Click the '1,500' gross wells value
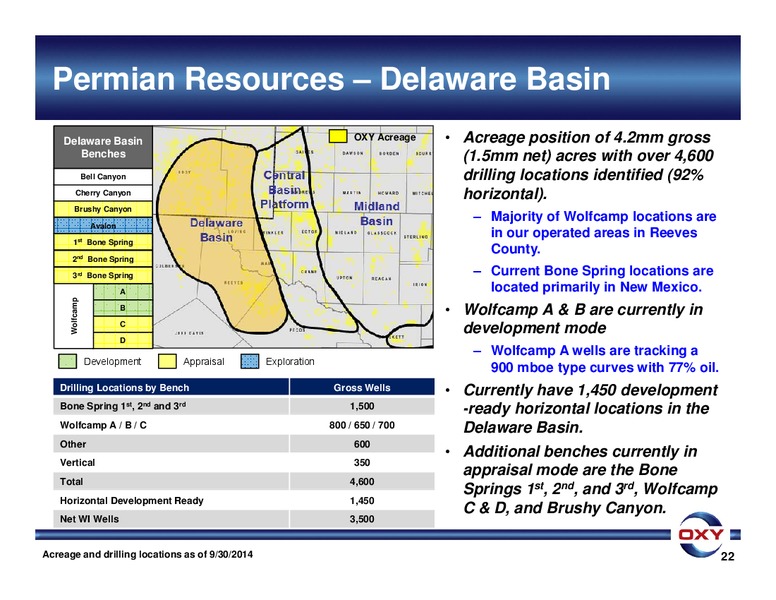The image size is (776, 600). [x=362, y=406]
